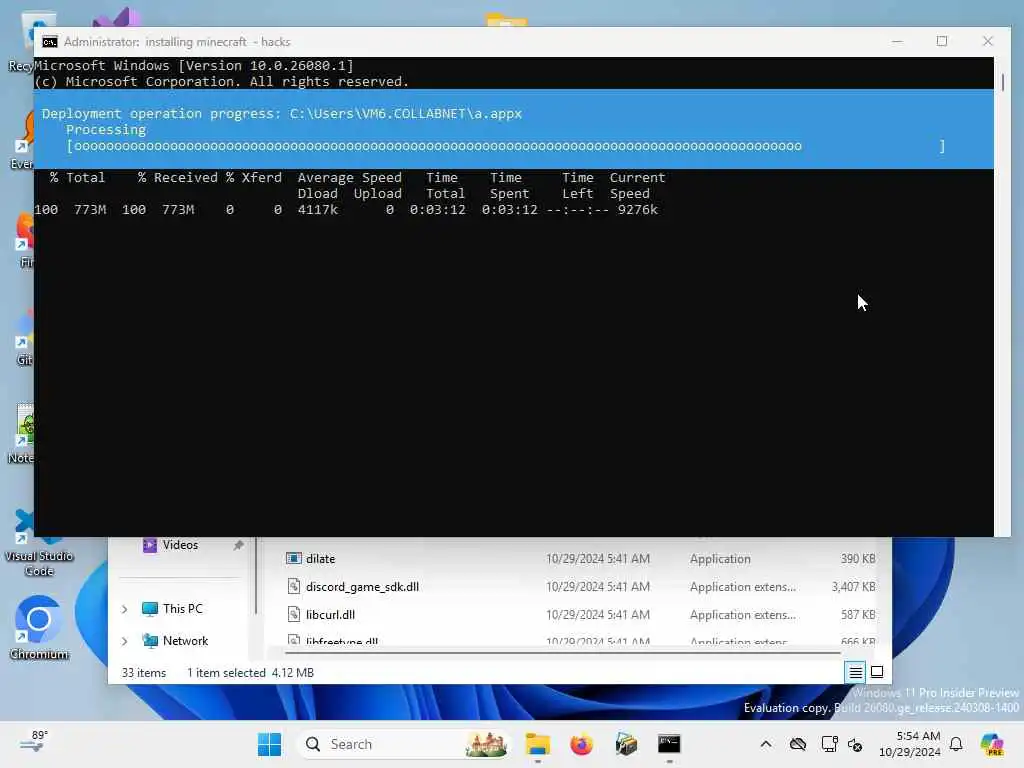Expand the This PC tree node
The image size is (1024, 768).
[x=124, y=609]
